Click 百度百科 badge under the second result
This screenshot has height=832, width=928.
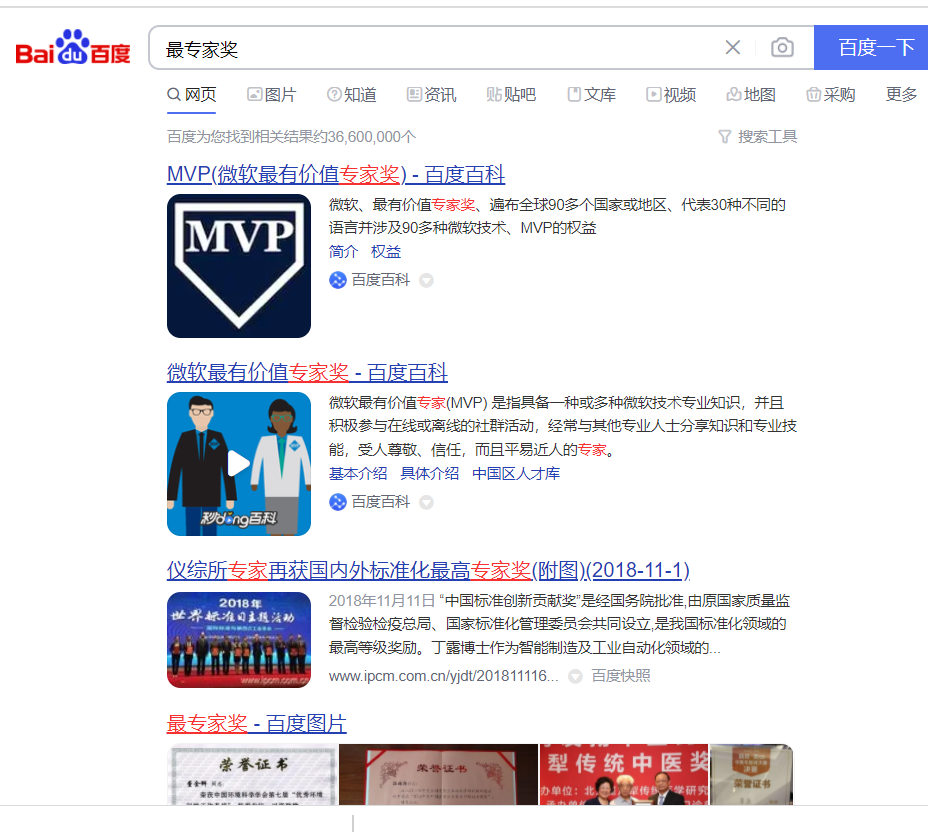tap(370, 501)
